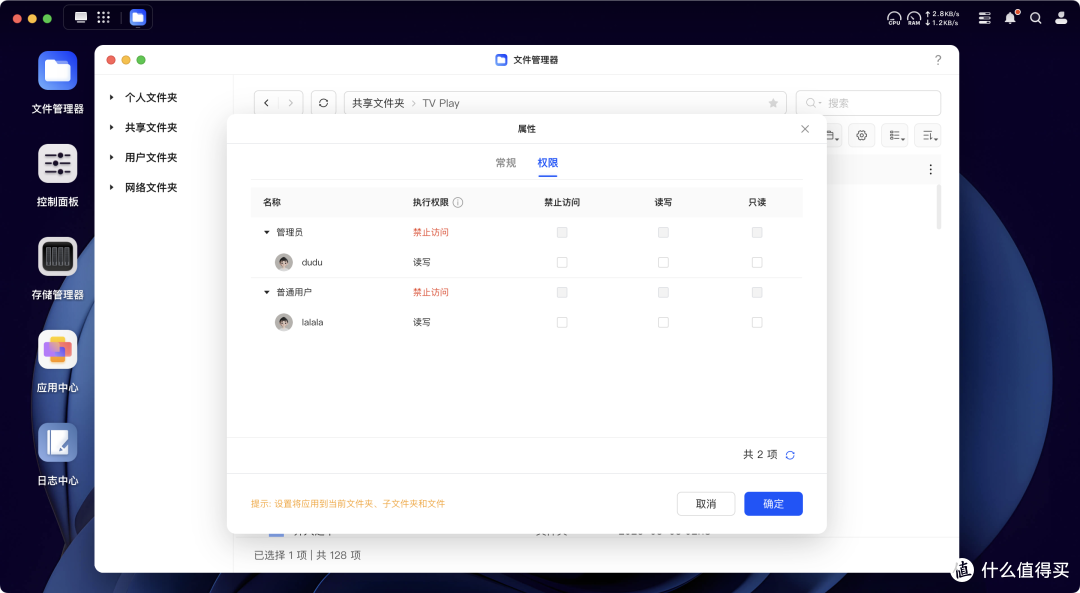Confirm with the 确定 button

tap(773, 503)
